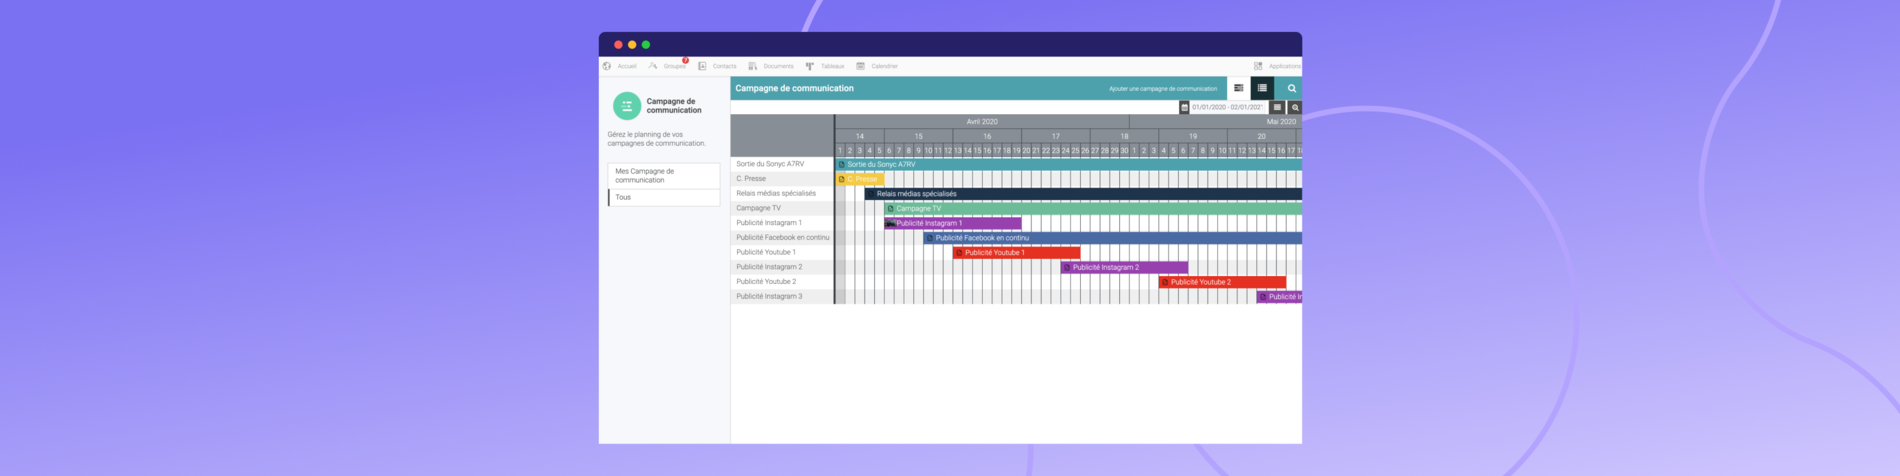Select the Mes Campagne de communication filter

click(x=664, y=175)
